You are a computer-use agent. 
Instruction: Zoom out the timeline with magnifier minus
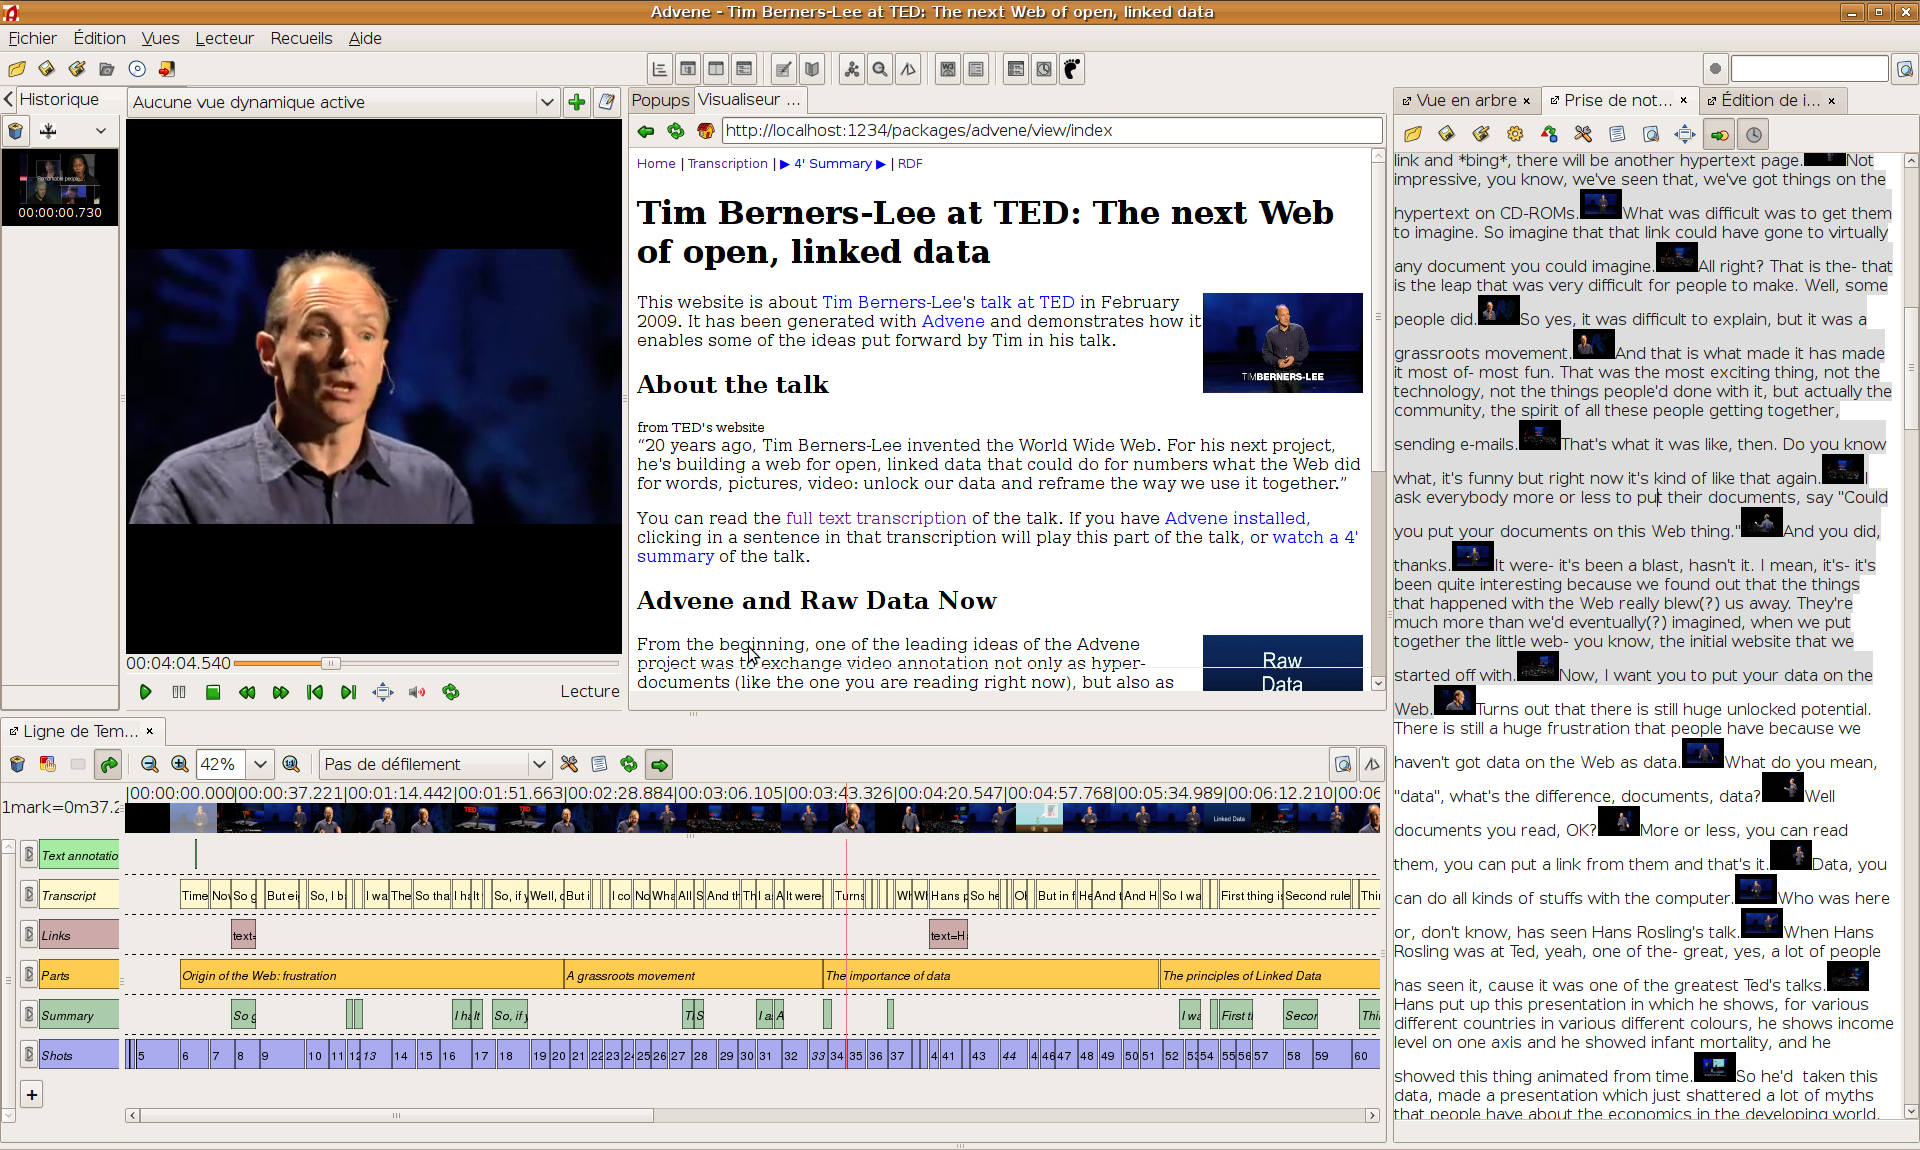(150, 764)
